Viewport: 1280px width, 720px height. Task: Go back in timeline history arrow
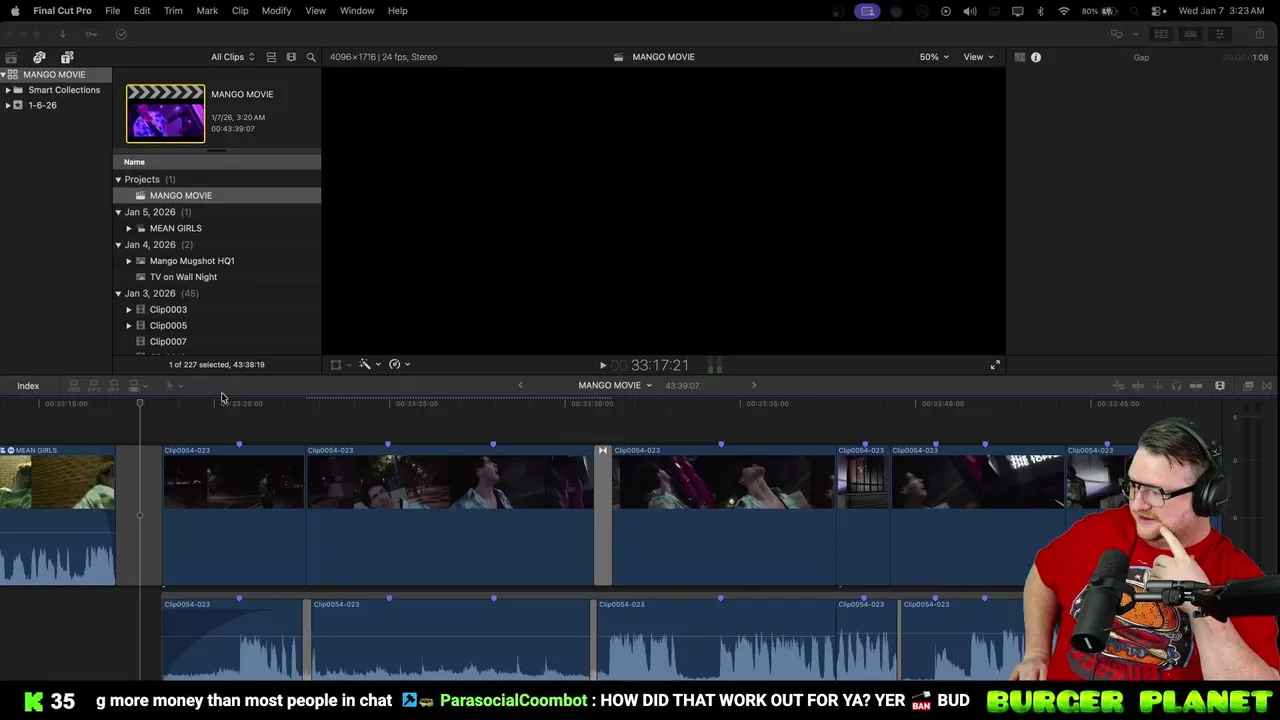[x=520, y=385]
